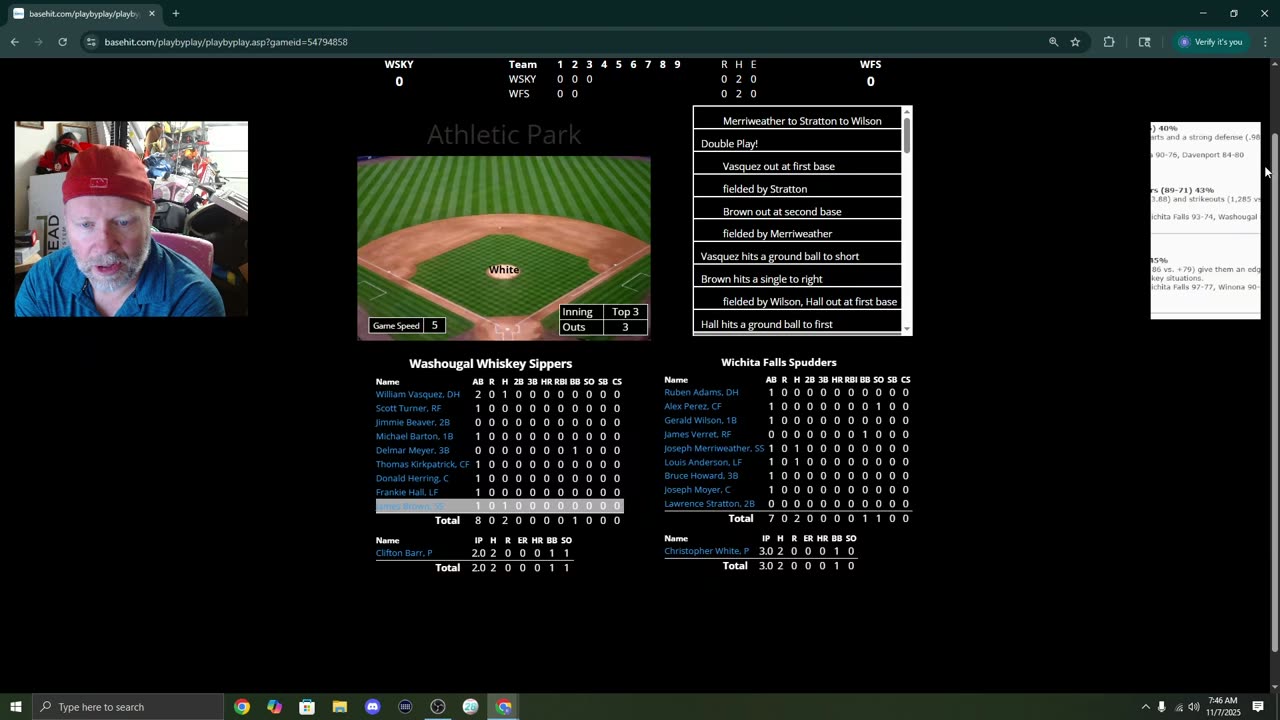Open player Gerald Wilson, 1B
1280x720 pixels.
coord(700,420)
